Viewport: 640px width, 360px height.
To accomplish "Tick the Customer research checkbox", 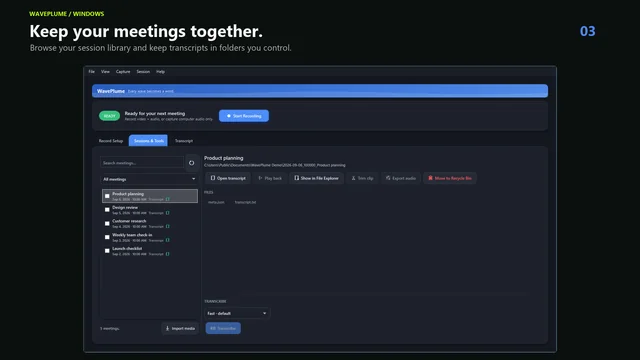I will pos(107,223).
